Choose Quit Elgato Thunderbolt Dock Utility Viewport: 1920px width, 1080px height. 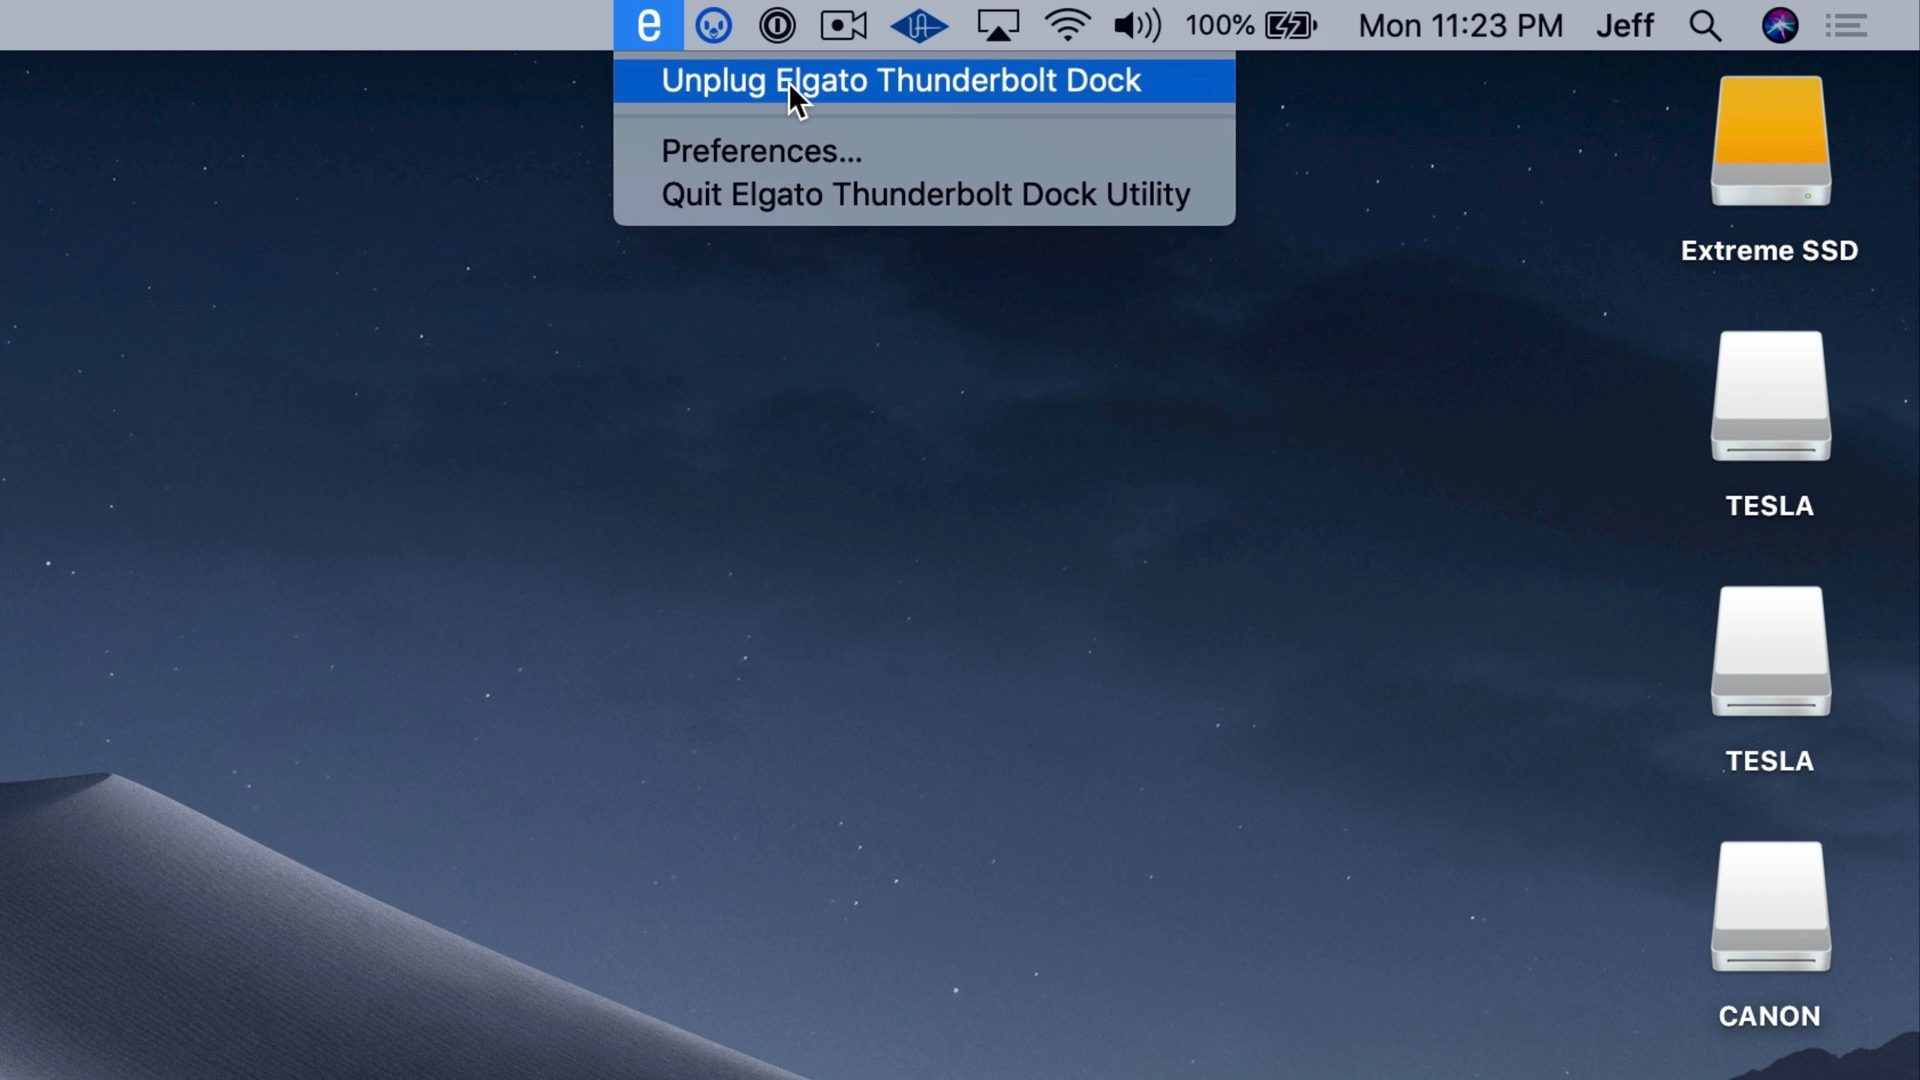(924, 194)
